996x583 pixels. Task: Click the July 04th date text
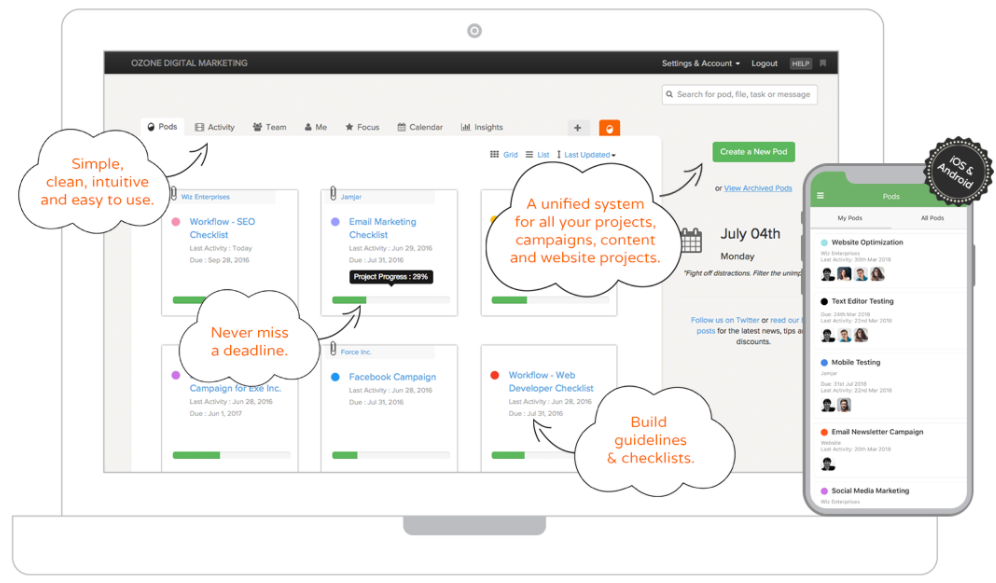(750, 234)
